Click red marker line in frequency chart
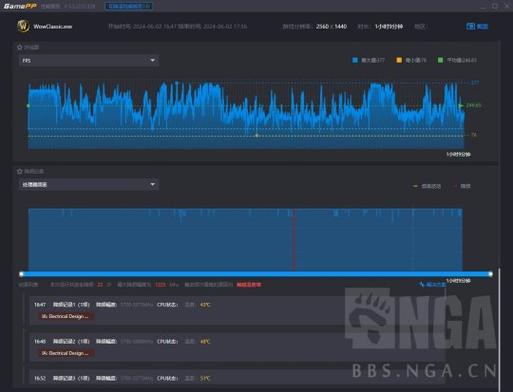 pyautogui.click(x=294, y=239)
